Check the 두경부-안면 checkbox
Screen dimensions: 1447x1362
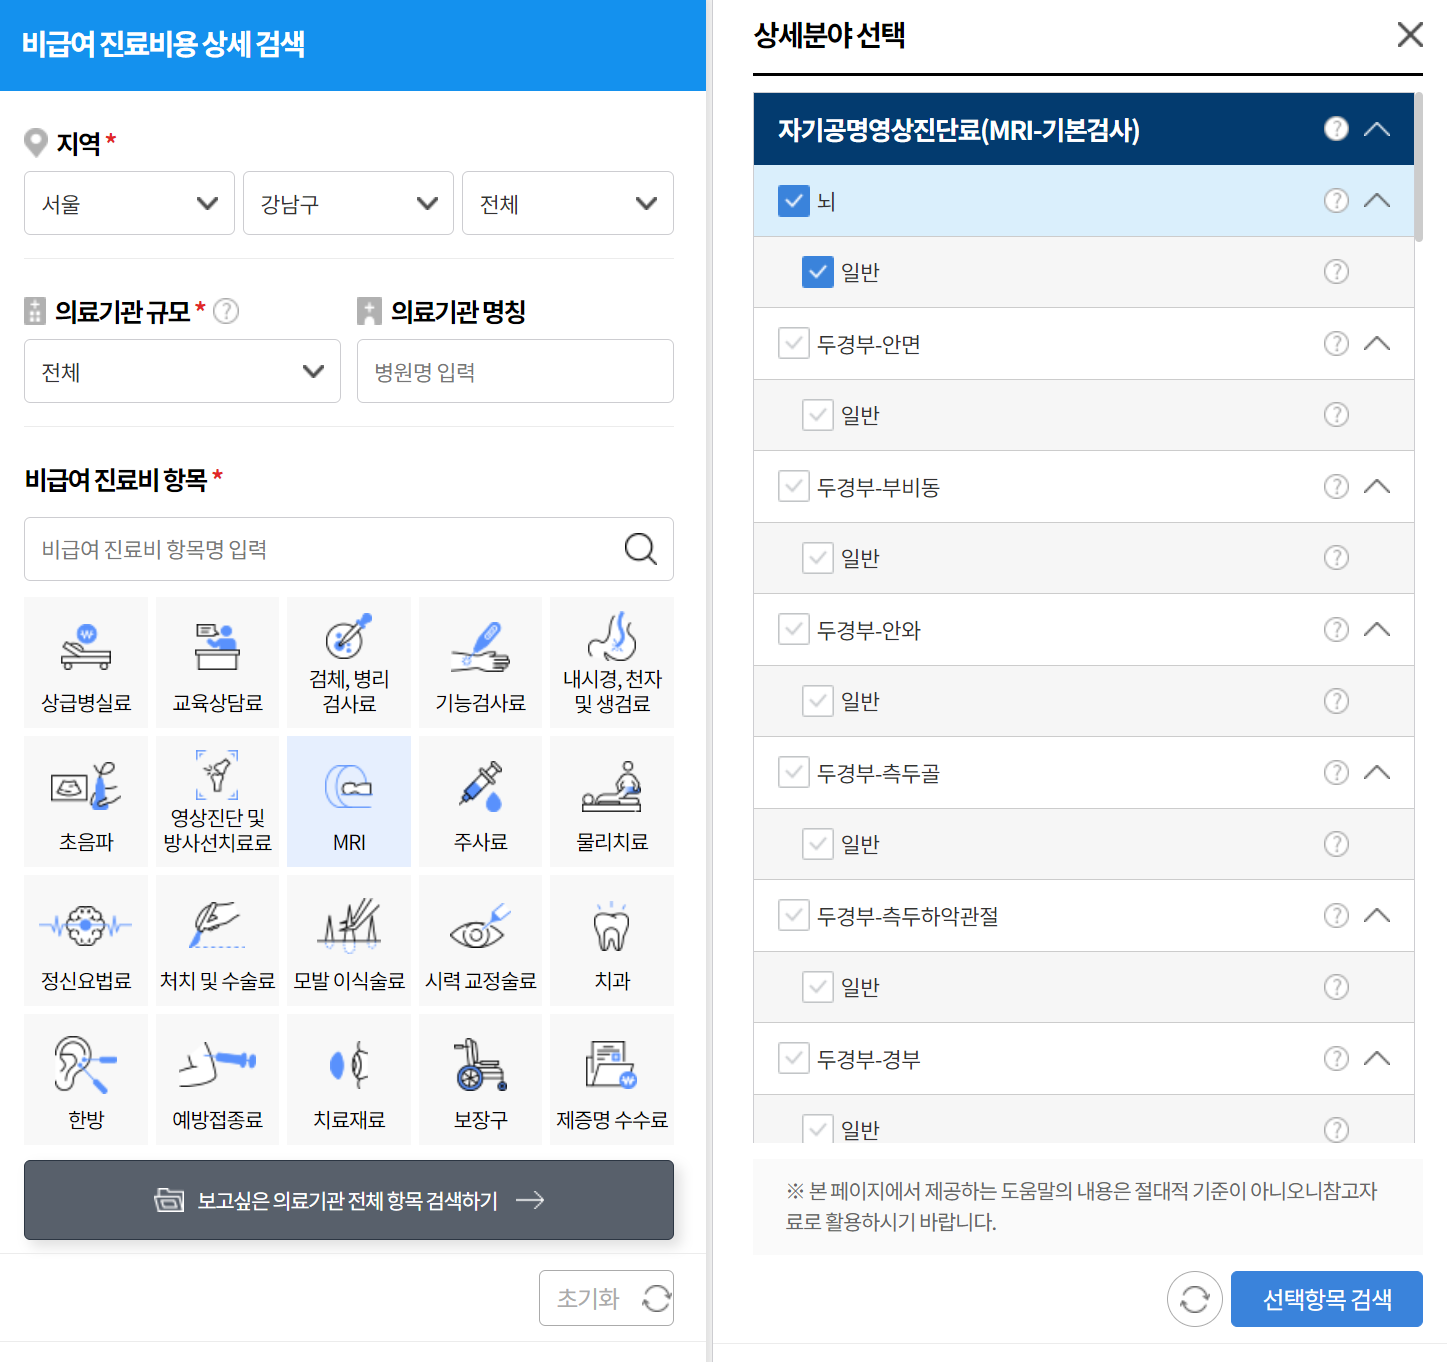pos(793,343)
